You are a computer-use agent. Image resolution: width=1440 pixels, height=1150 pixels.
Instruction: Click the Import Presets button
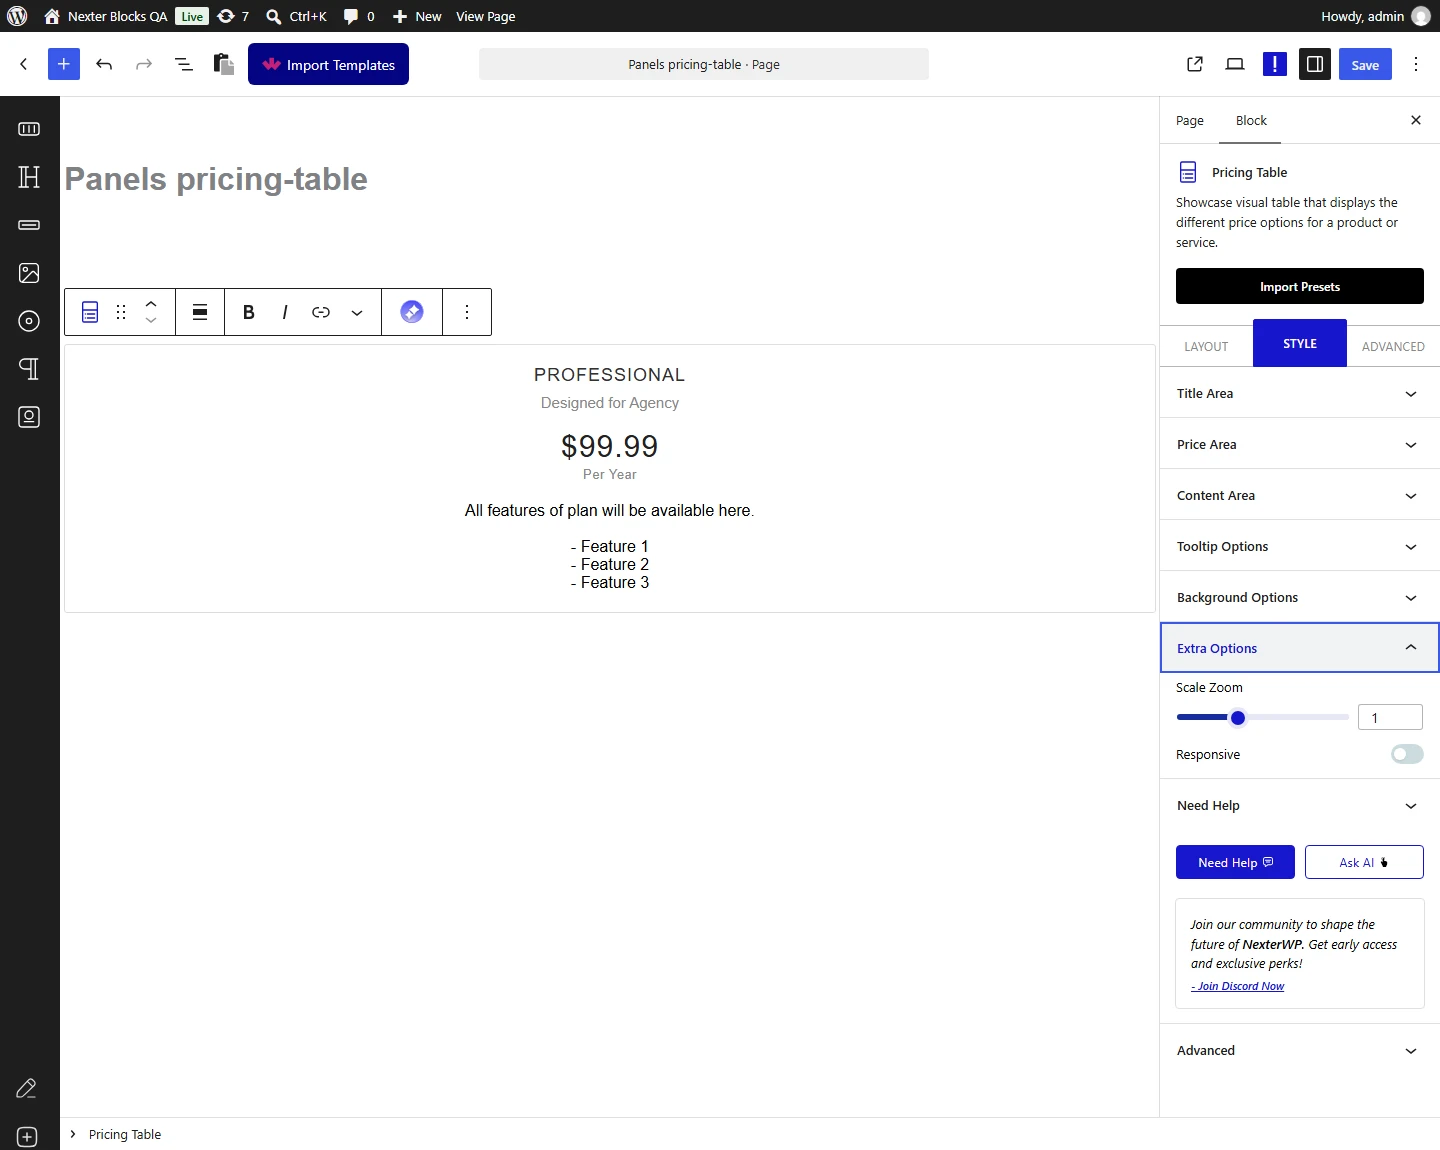coord(1300,286)
